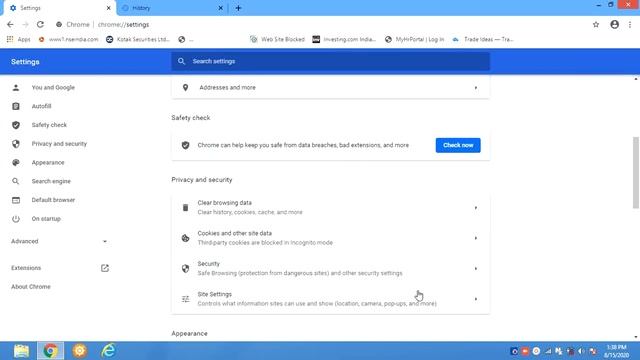Click the On startup power icon
This screenshot has width=640, height=360.
point(16,219)
